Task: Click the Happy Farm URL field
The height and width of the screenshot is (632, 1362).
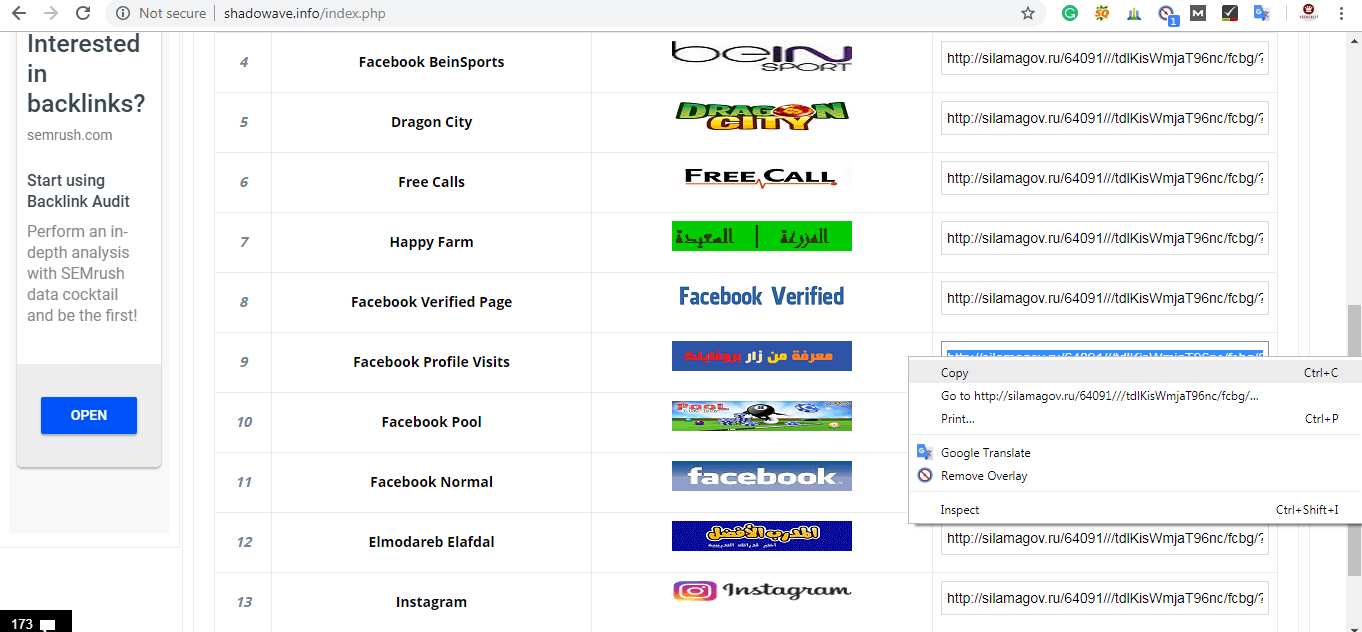Action: coord(1105,238)
